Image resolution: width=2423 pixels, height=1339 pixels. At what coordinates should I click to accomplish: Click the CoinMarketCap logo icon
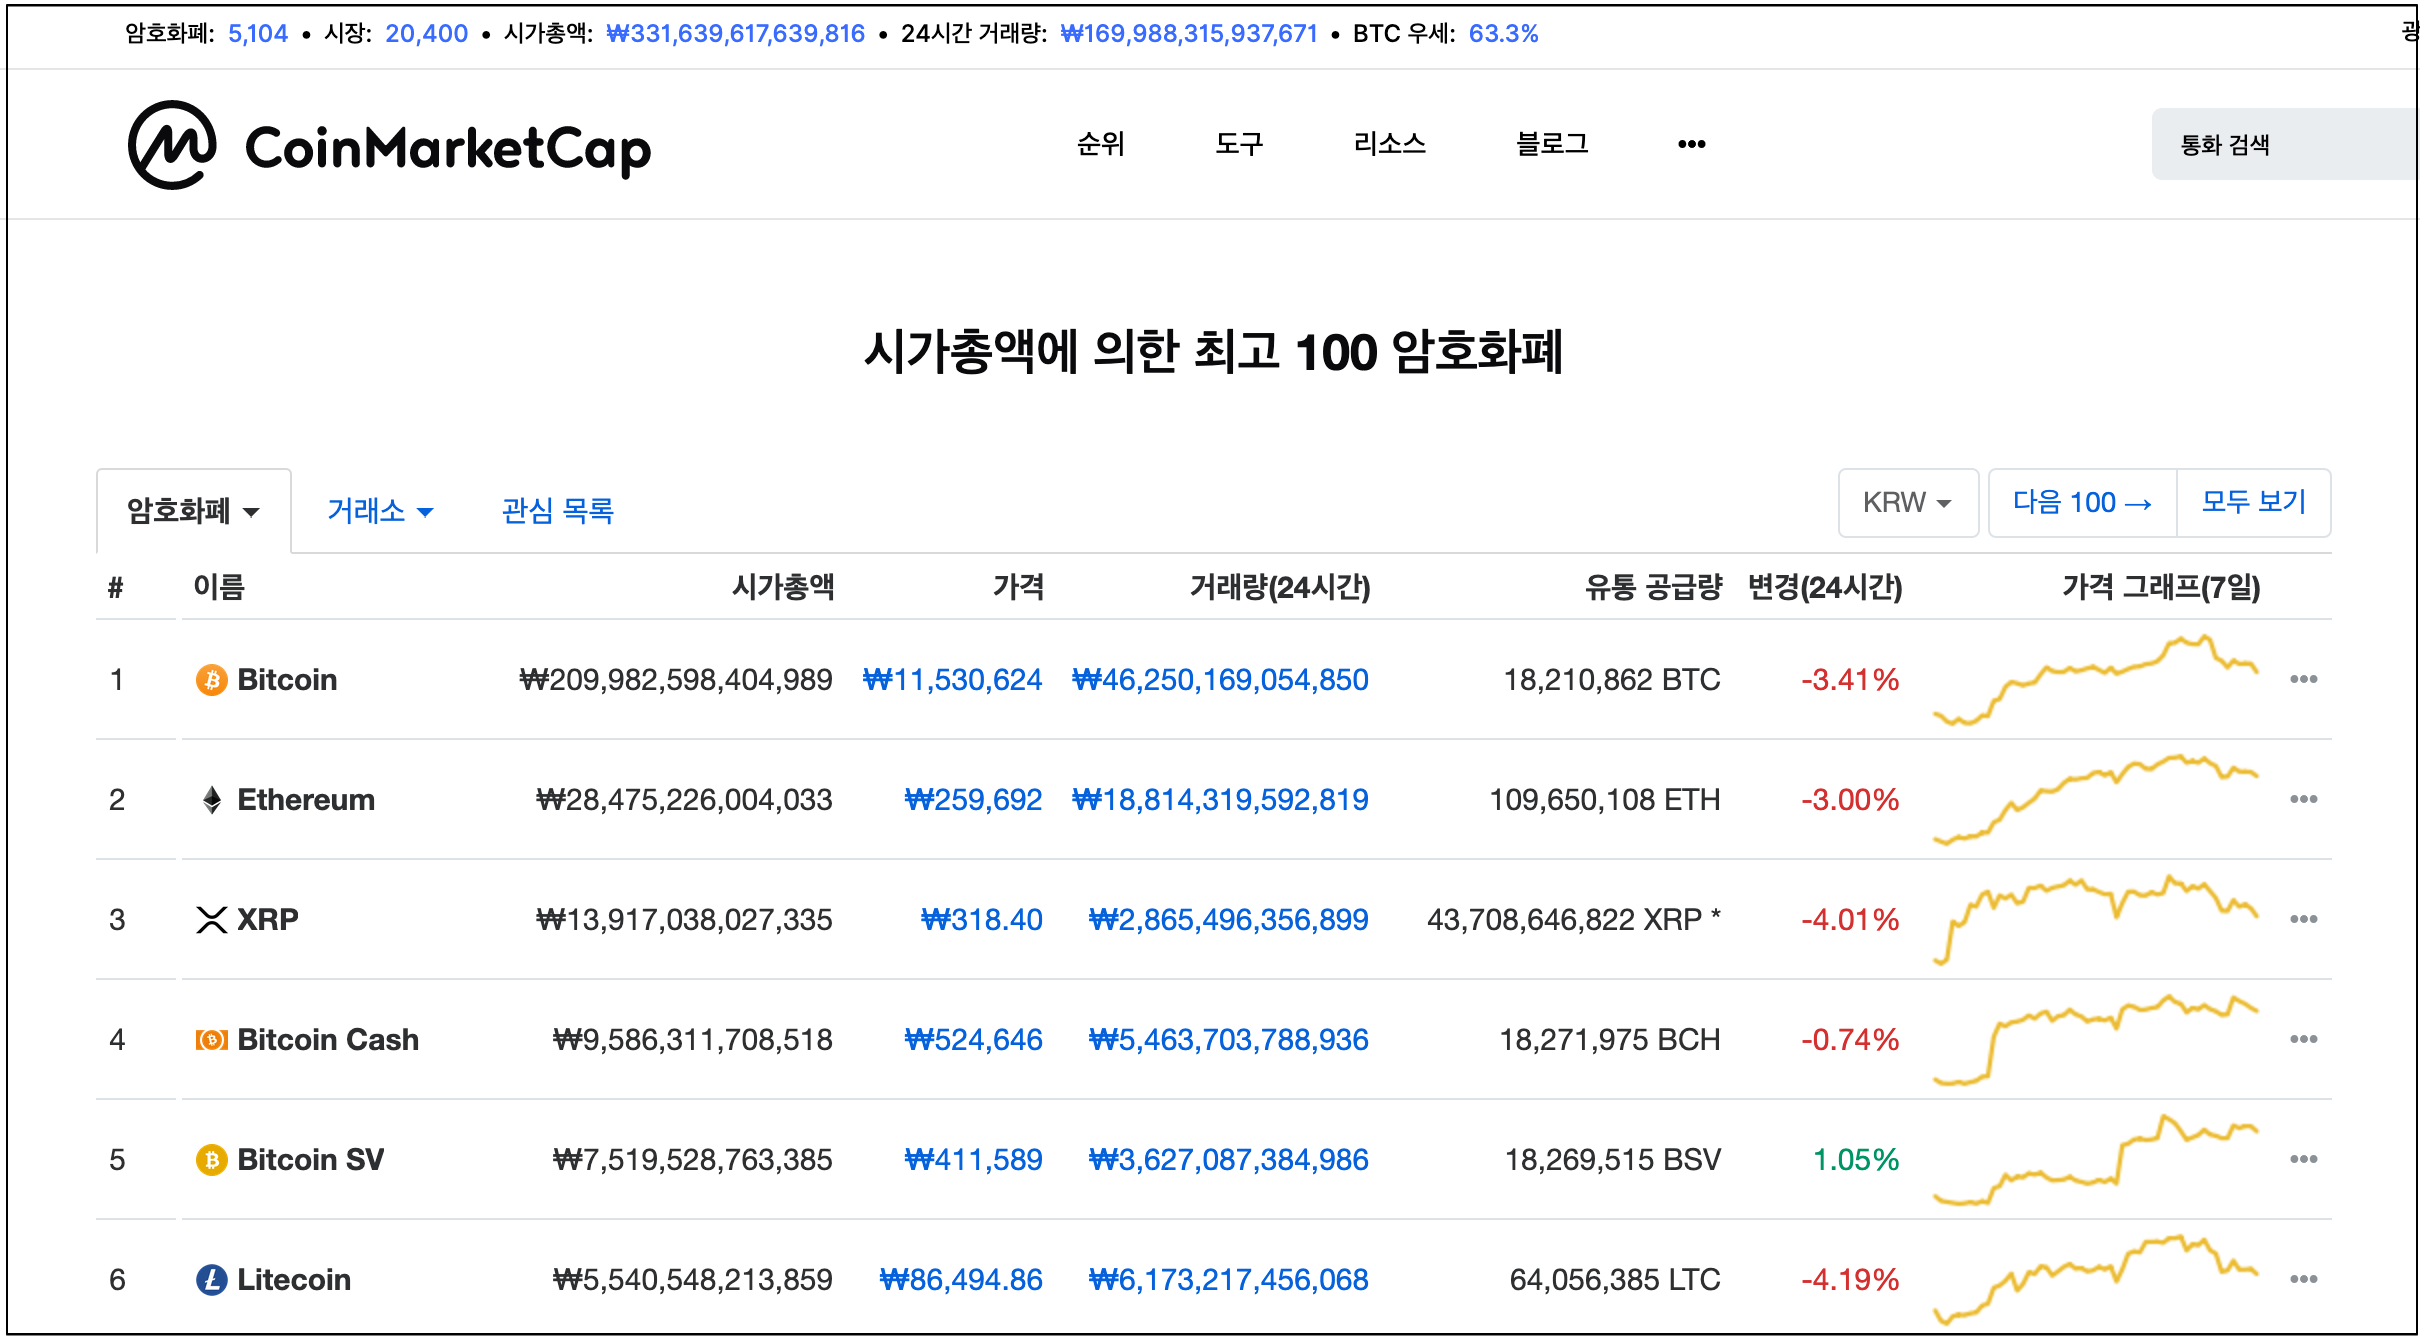(172, 146)
